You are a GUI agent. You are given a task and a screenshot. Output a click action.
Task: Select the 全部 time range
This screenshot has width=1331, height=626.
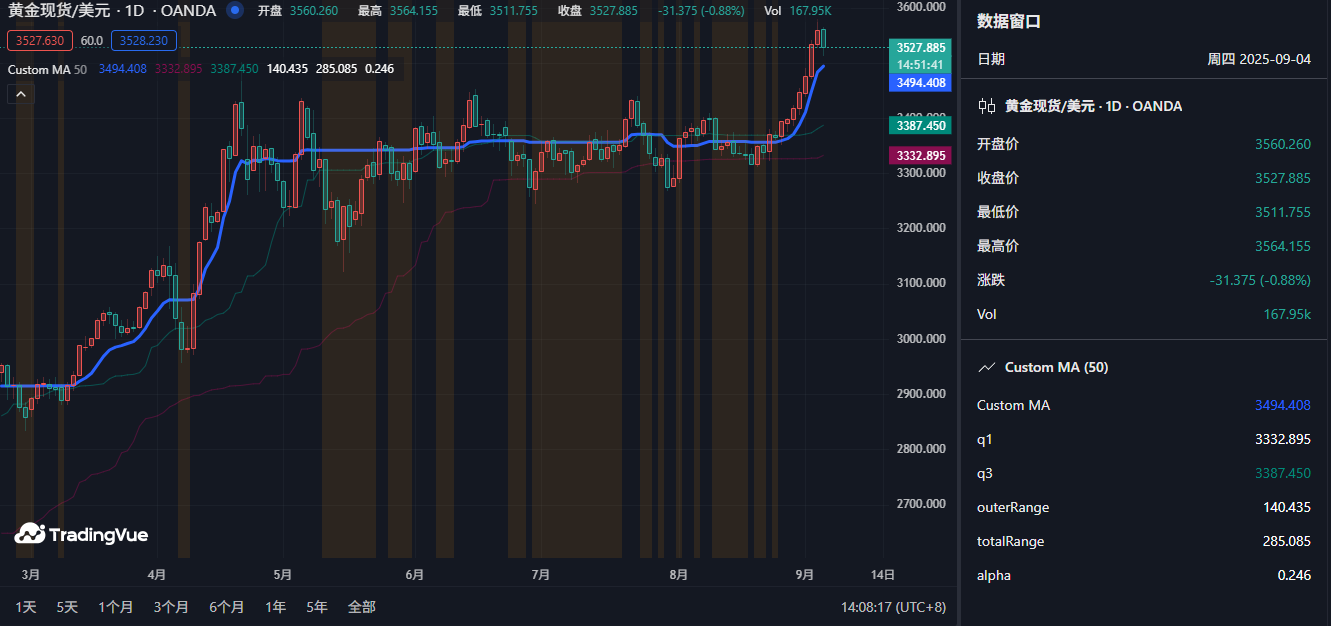click(x=361, y=607)
